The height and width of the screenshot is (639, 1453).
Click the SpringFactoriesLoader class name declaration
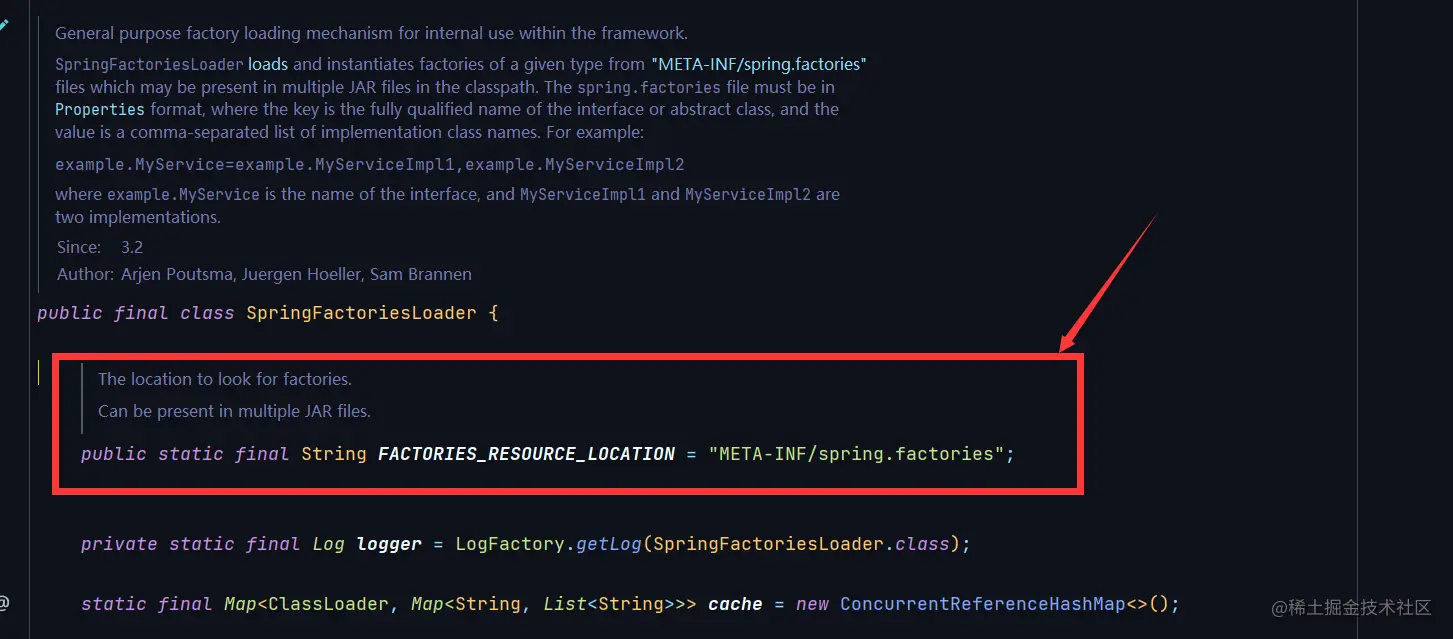362,313
